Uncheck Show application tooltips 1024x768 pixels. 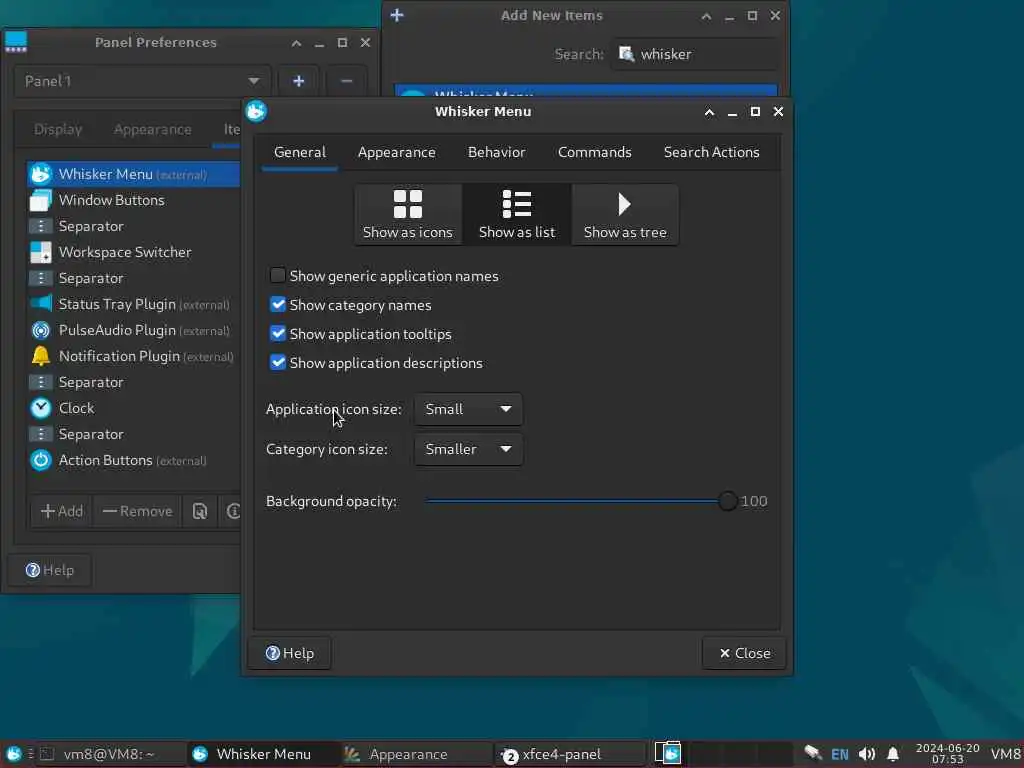click(278, 333)
